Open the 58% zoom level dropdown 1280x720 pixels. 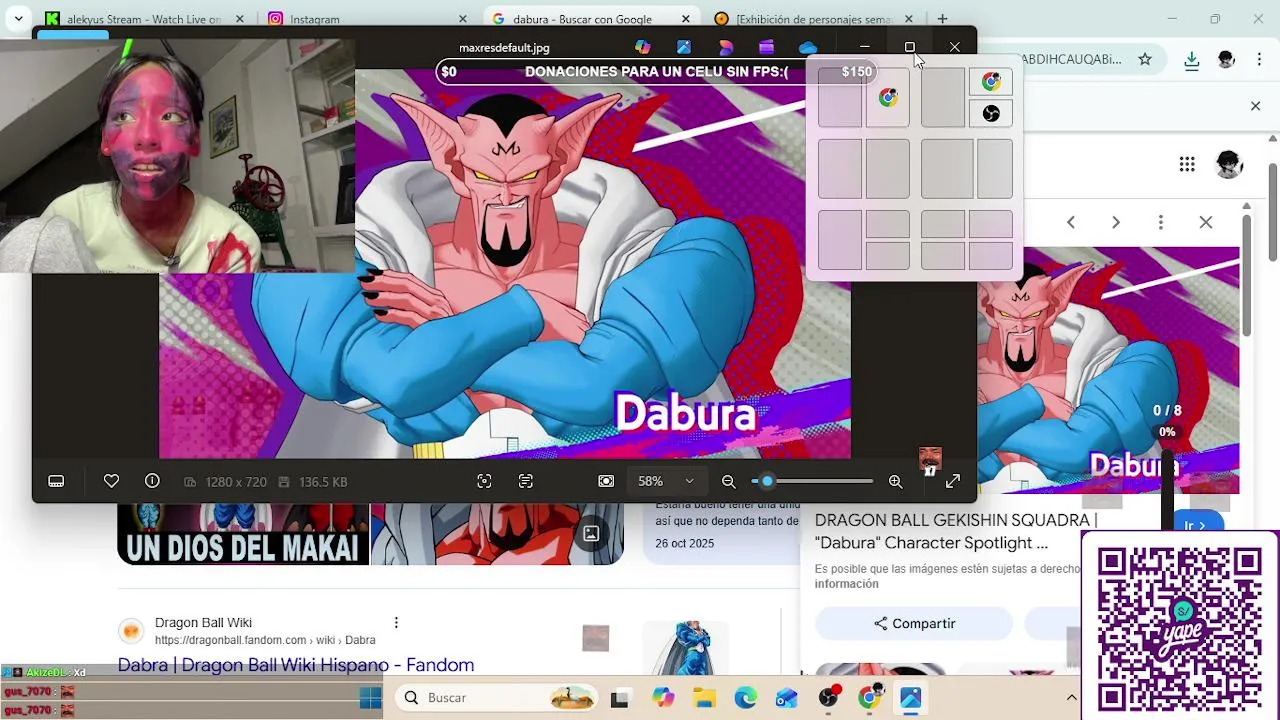click(x=666, y=481)
